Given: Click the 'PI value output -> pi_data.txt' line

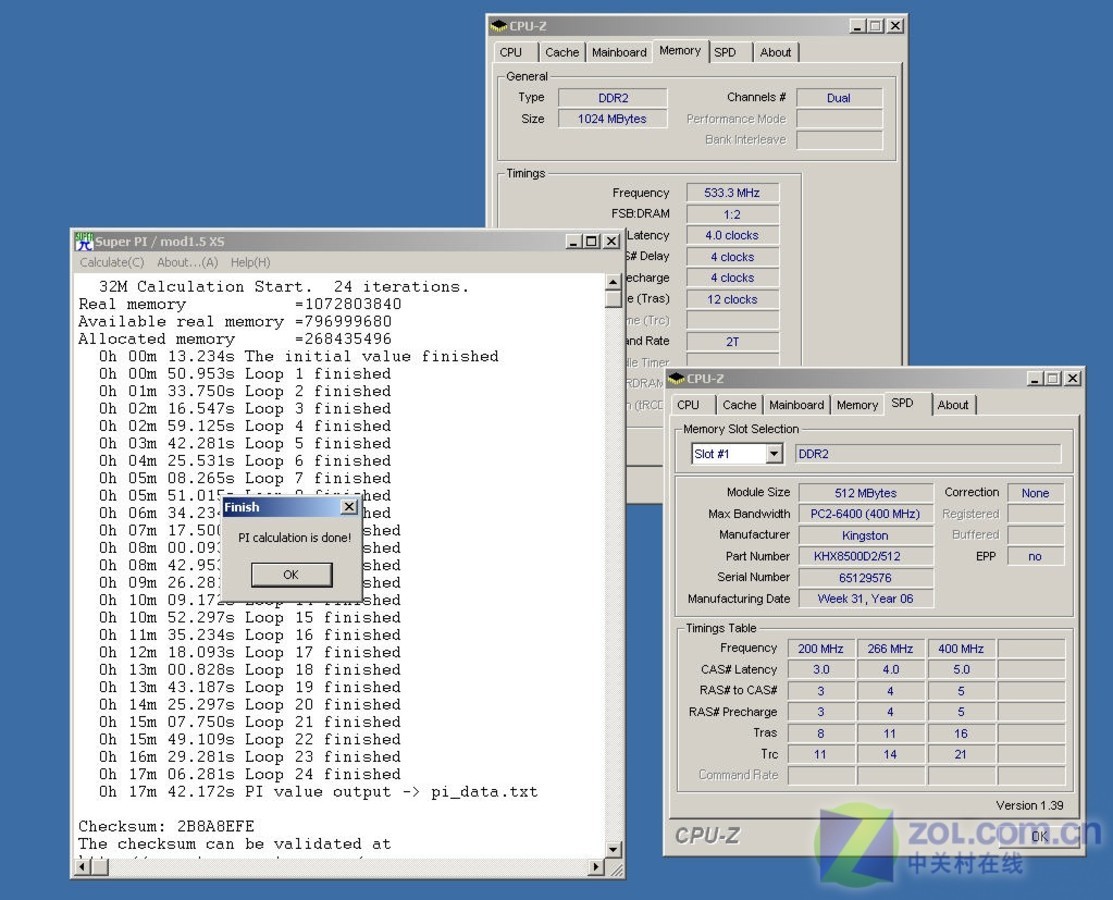Looking at the screenshot, I should click(318, 792).
